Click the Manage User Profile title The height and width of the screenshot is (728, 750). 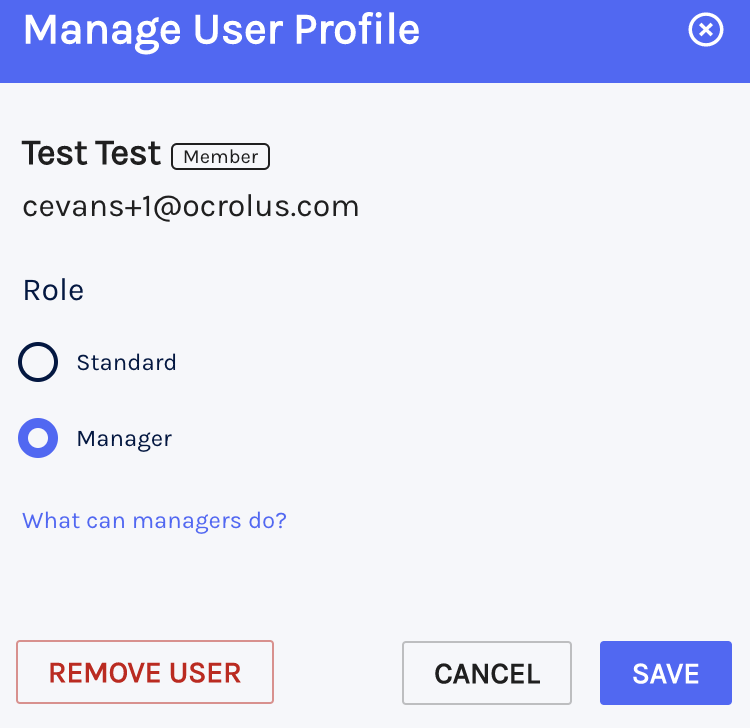pos(221,31)
